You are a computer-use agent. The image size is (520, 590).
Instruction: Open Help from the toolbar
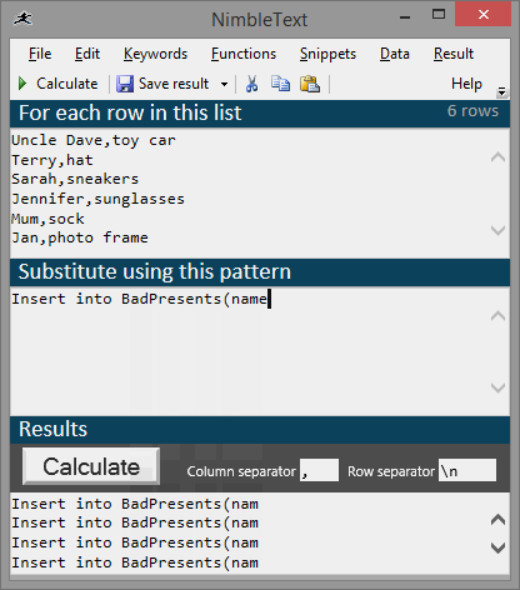click(x=467, y=84)
